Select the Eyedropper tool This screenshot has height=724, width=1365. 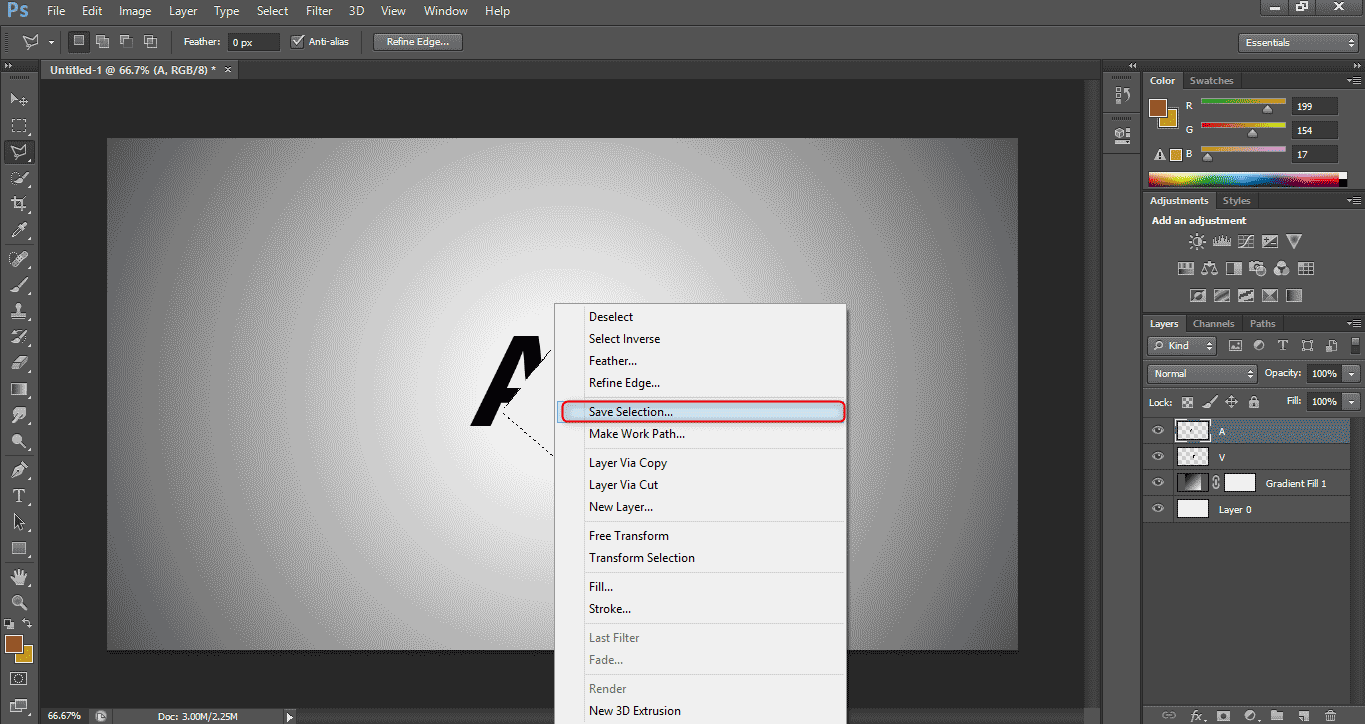point(19,230)
